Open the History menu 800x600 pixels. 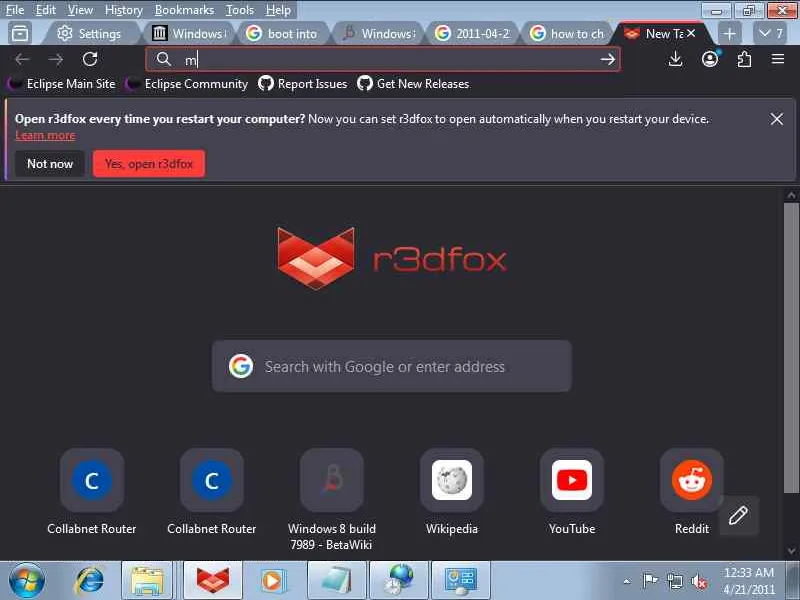[x=123, y=10]
